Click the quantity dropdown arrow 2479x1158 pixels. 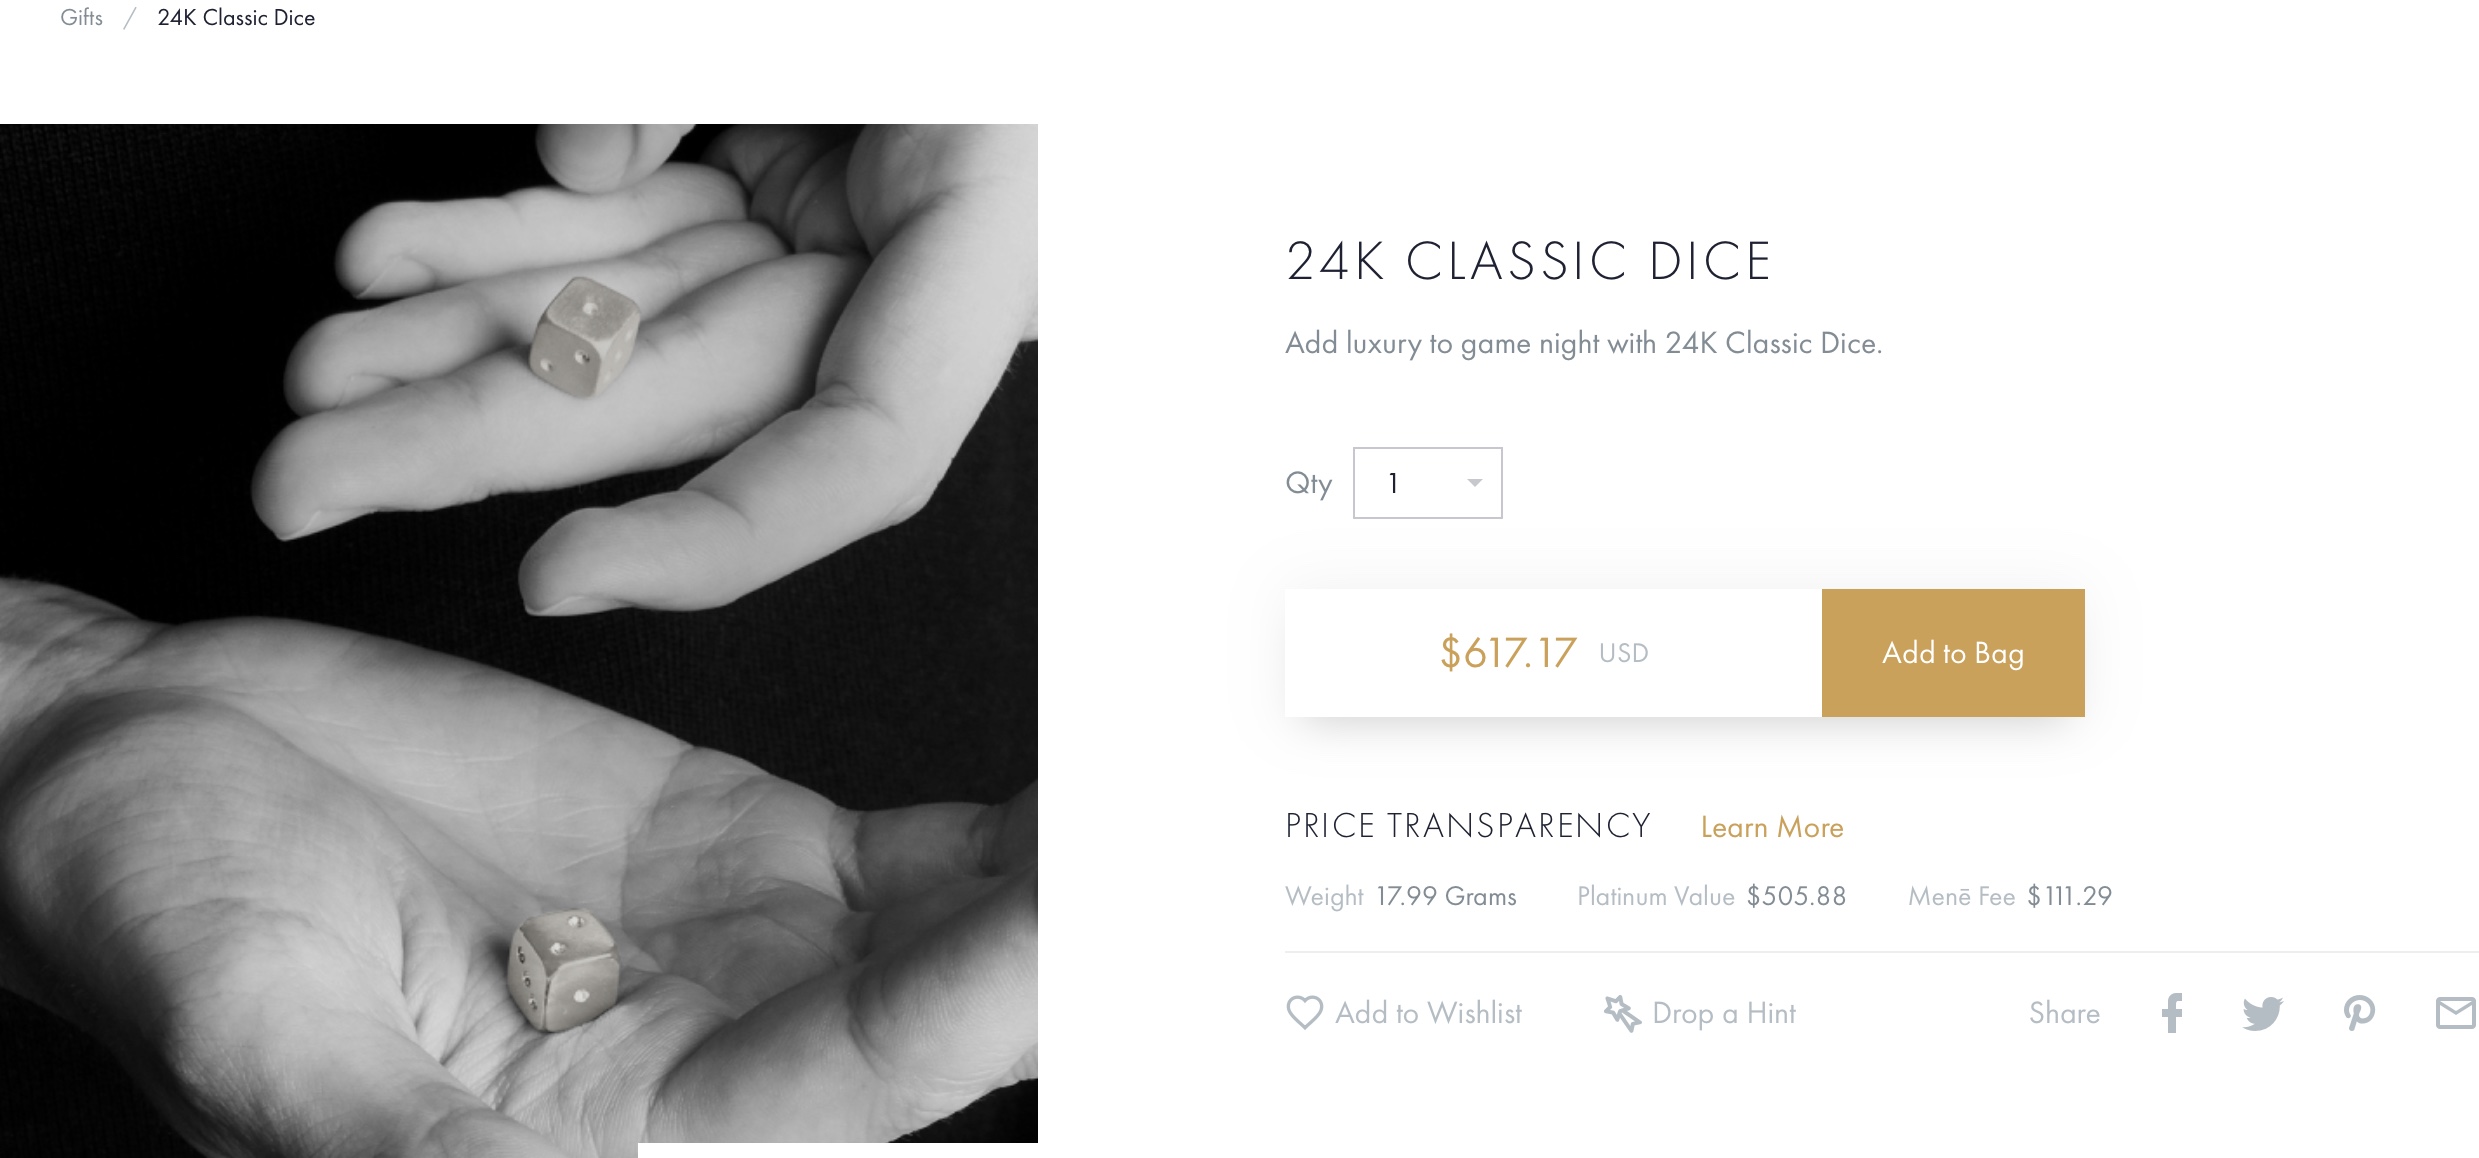pos(1474,483)
